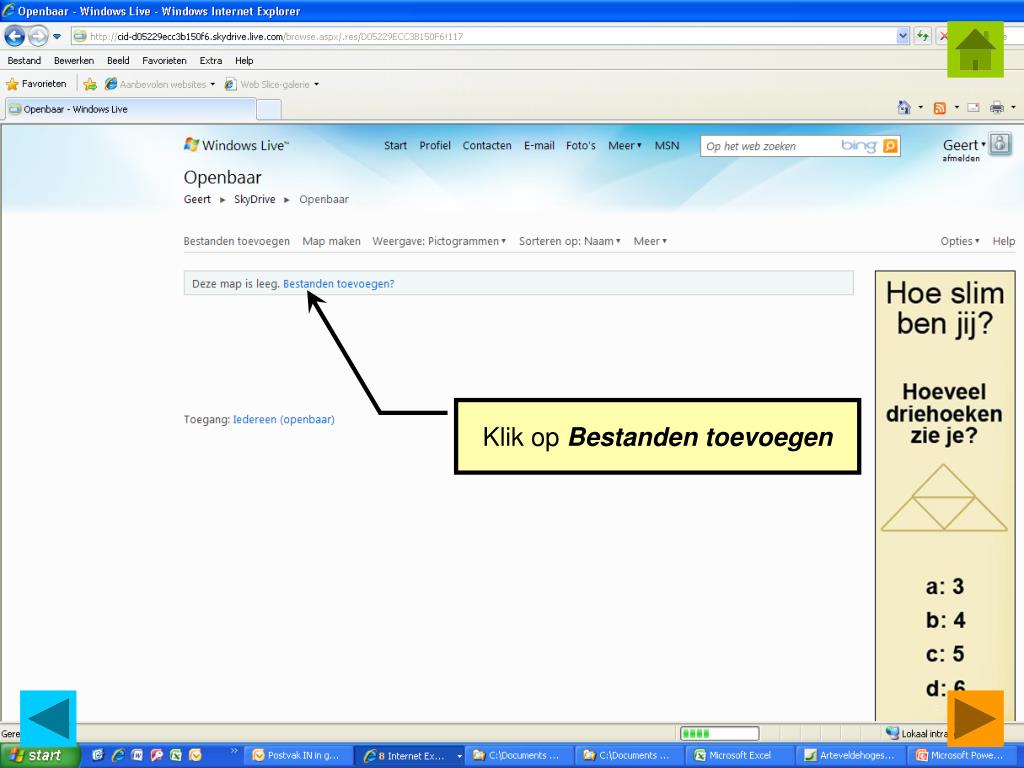The height and width of the screenshot is (768, 1024).
Task: Open the Start link in Windows Live header
Action: [x=395, y=146]
